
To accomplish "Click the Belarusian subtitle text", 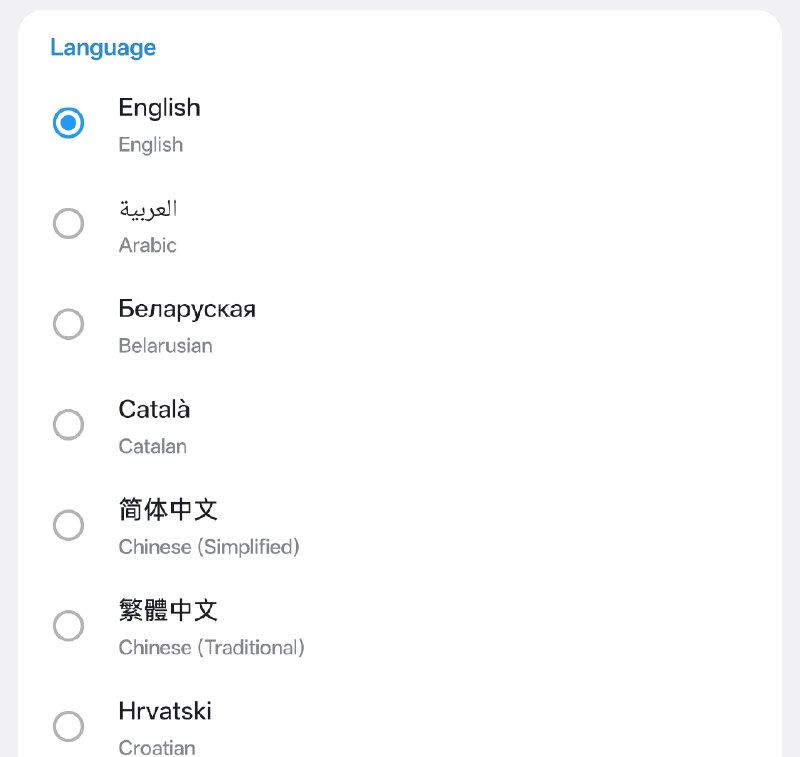I will pos(165,345).
